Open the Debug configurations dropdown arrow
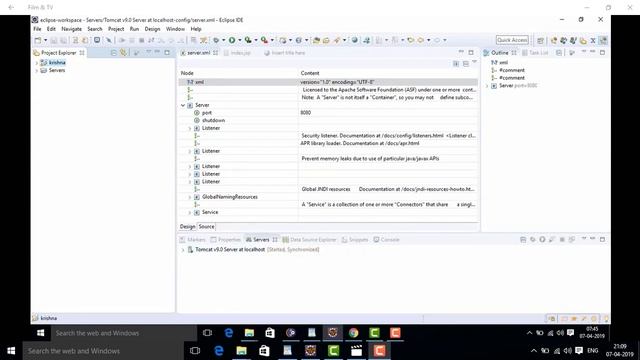The height and width of the screenshot is (360, 640). 223,40
